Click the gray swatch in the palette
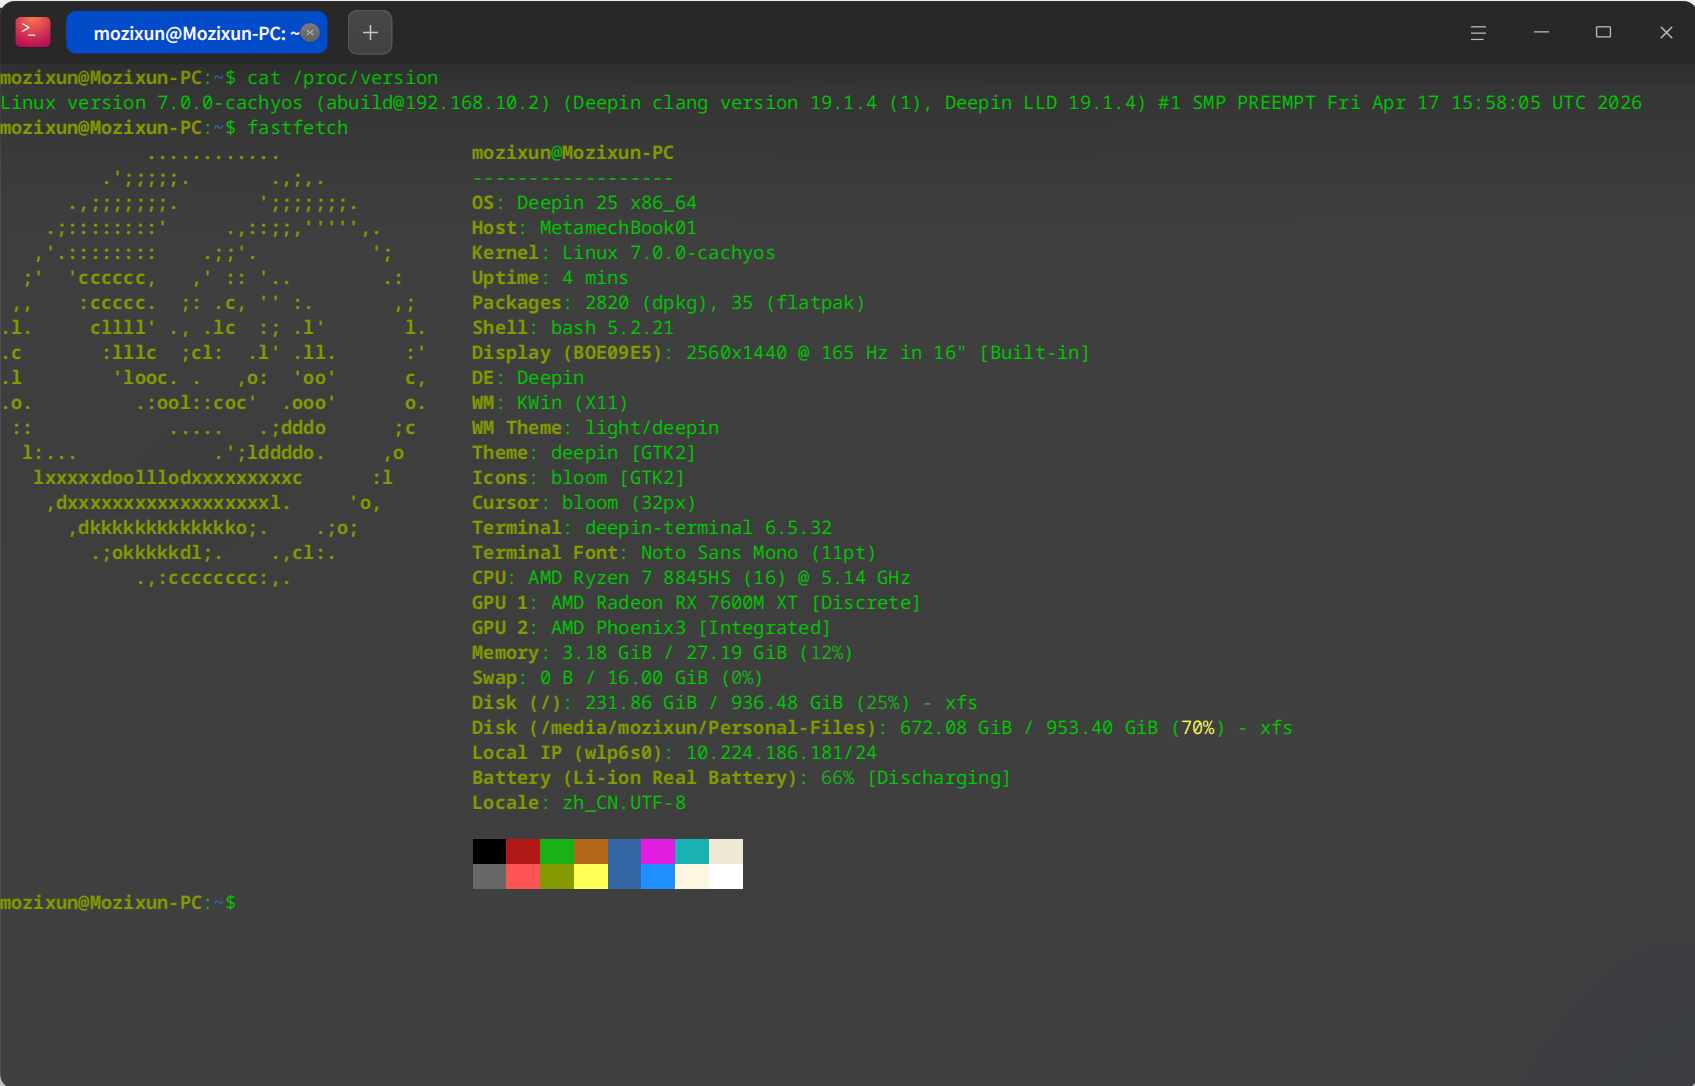The width and height of the screenshot is (1695, 1086). pos(489,876)
